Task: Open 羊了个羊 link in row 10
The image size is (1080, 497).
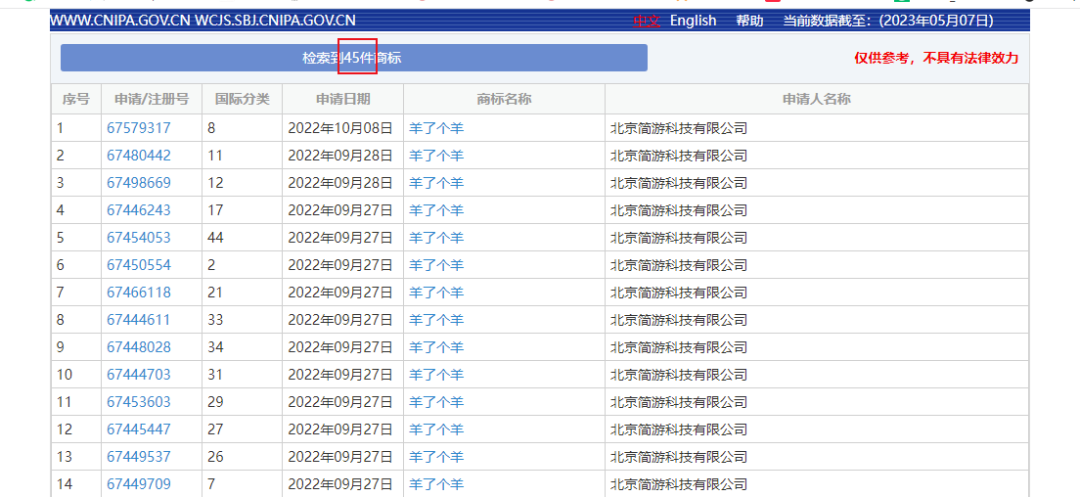Action: point(437,374)
